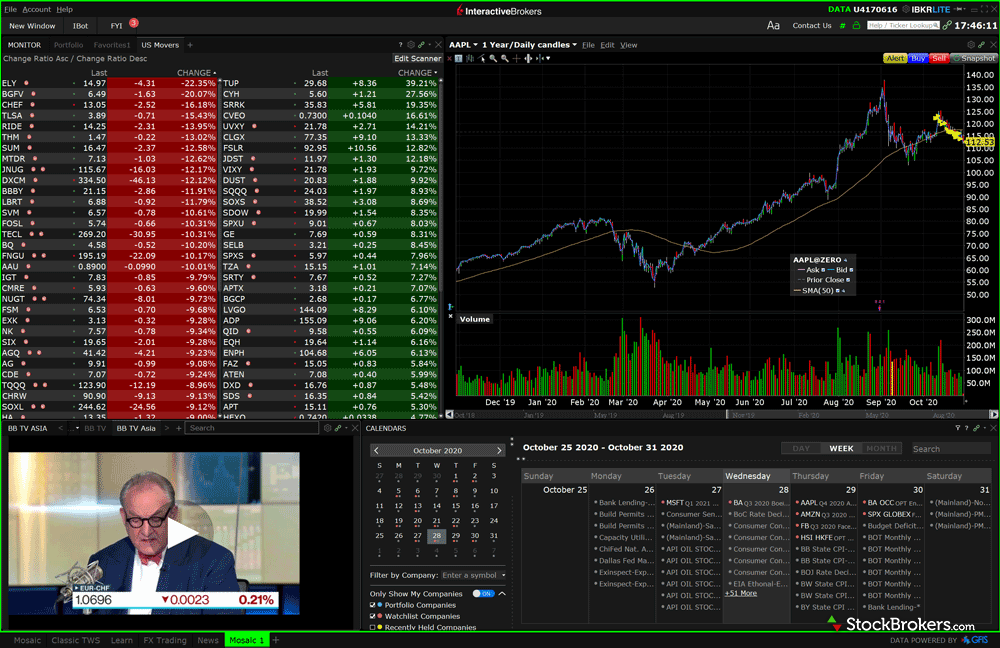Go to next month in mini calendar

(x=499, y=450)
